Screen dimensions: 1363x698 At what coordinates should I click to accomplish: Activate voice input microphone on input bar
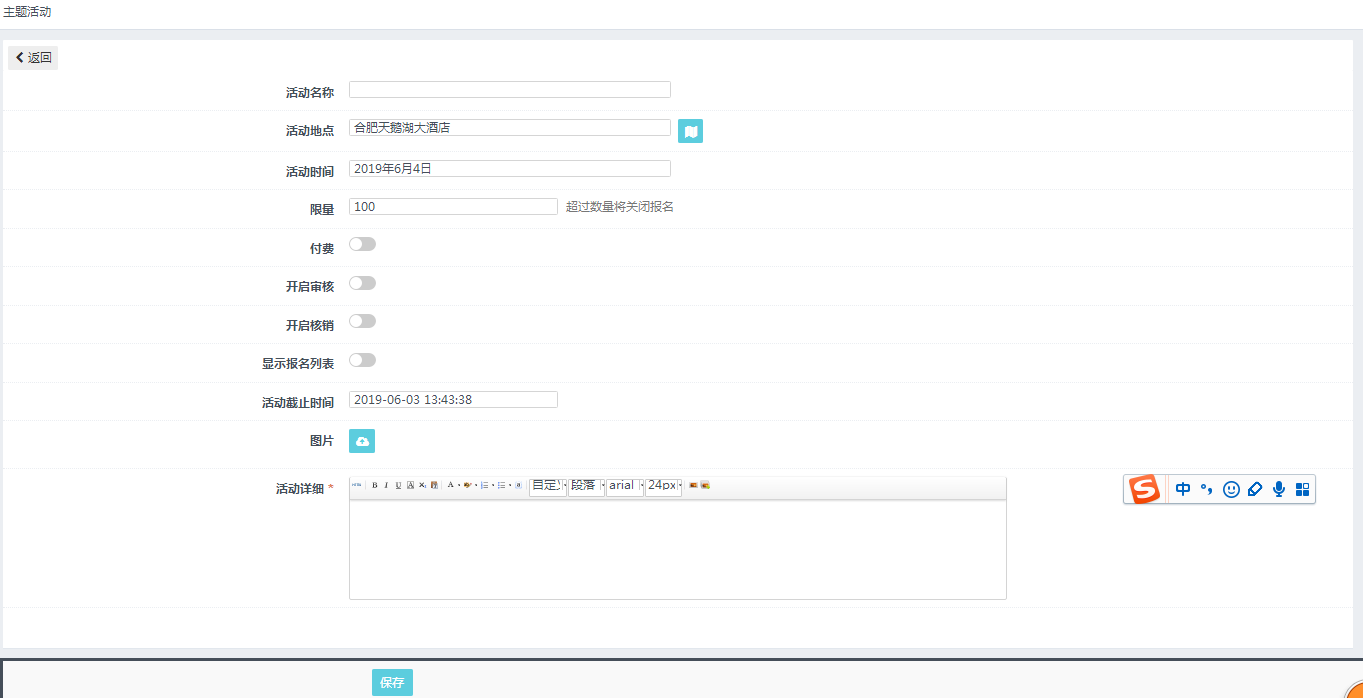(1278, 489)
